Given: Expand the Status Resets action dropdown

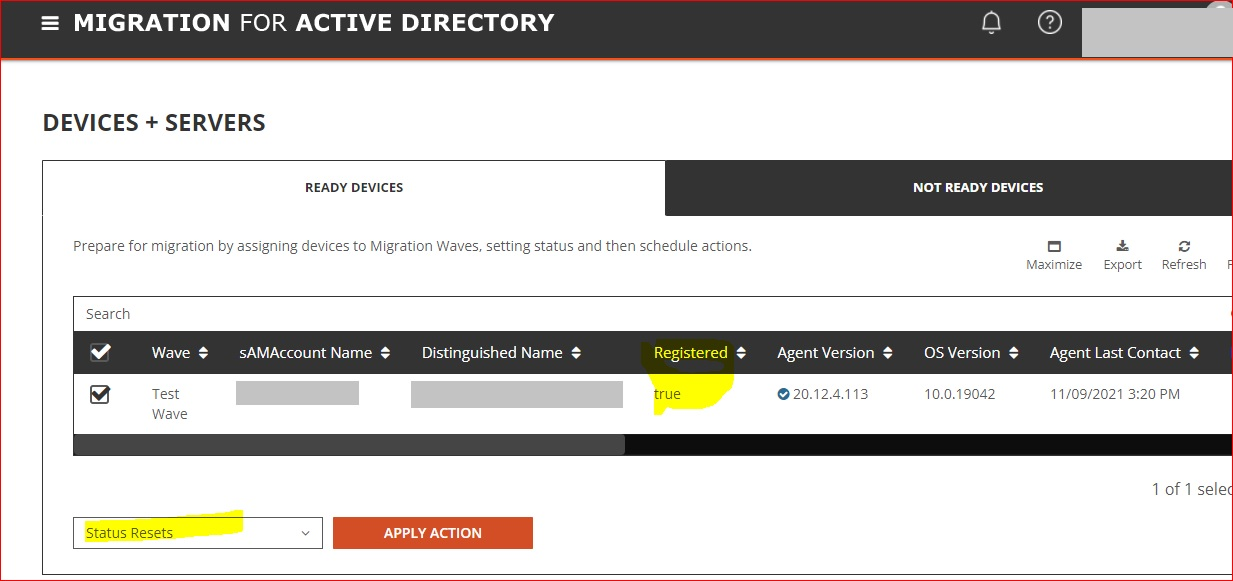Looking at the screenshot, I should pos(198,533).
